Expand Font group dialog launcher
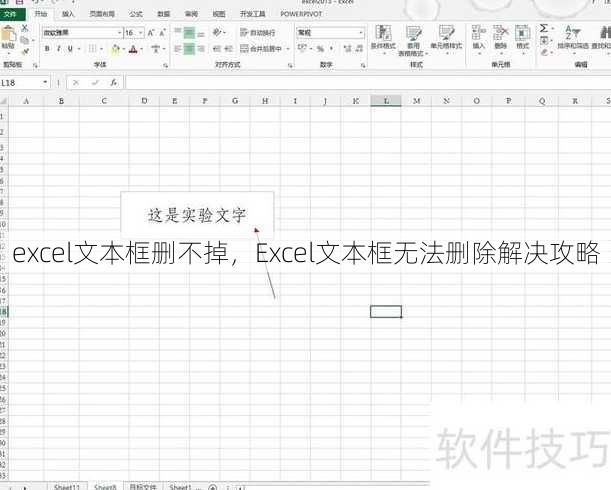Screen dimensions: 611x490 [x=166, y=65]
